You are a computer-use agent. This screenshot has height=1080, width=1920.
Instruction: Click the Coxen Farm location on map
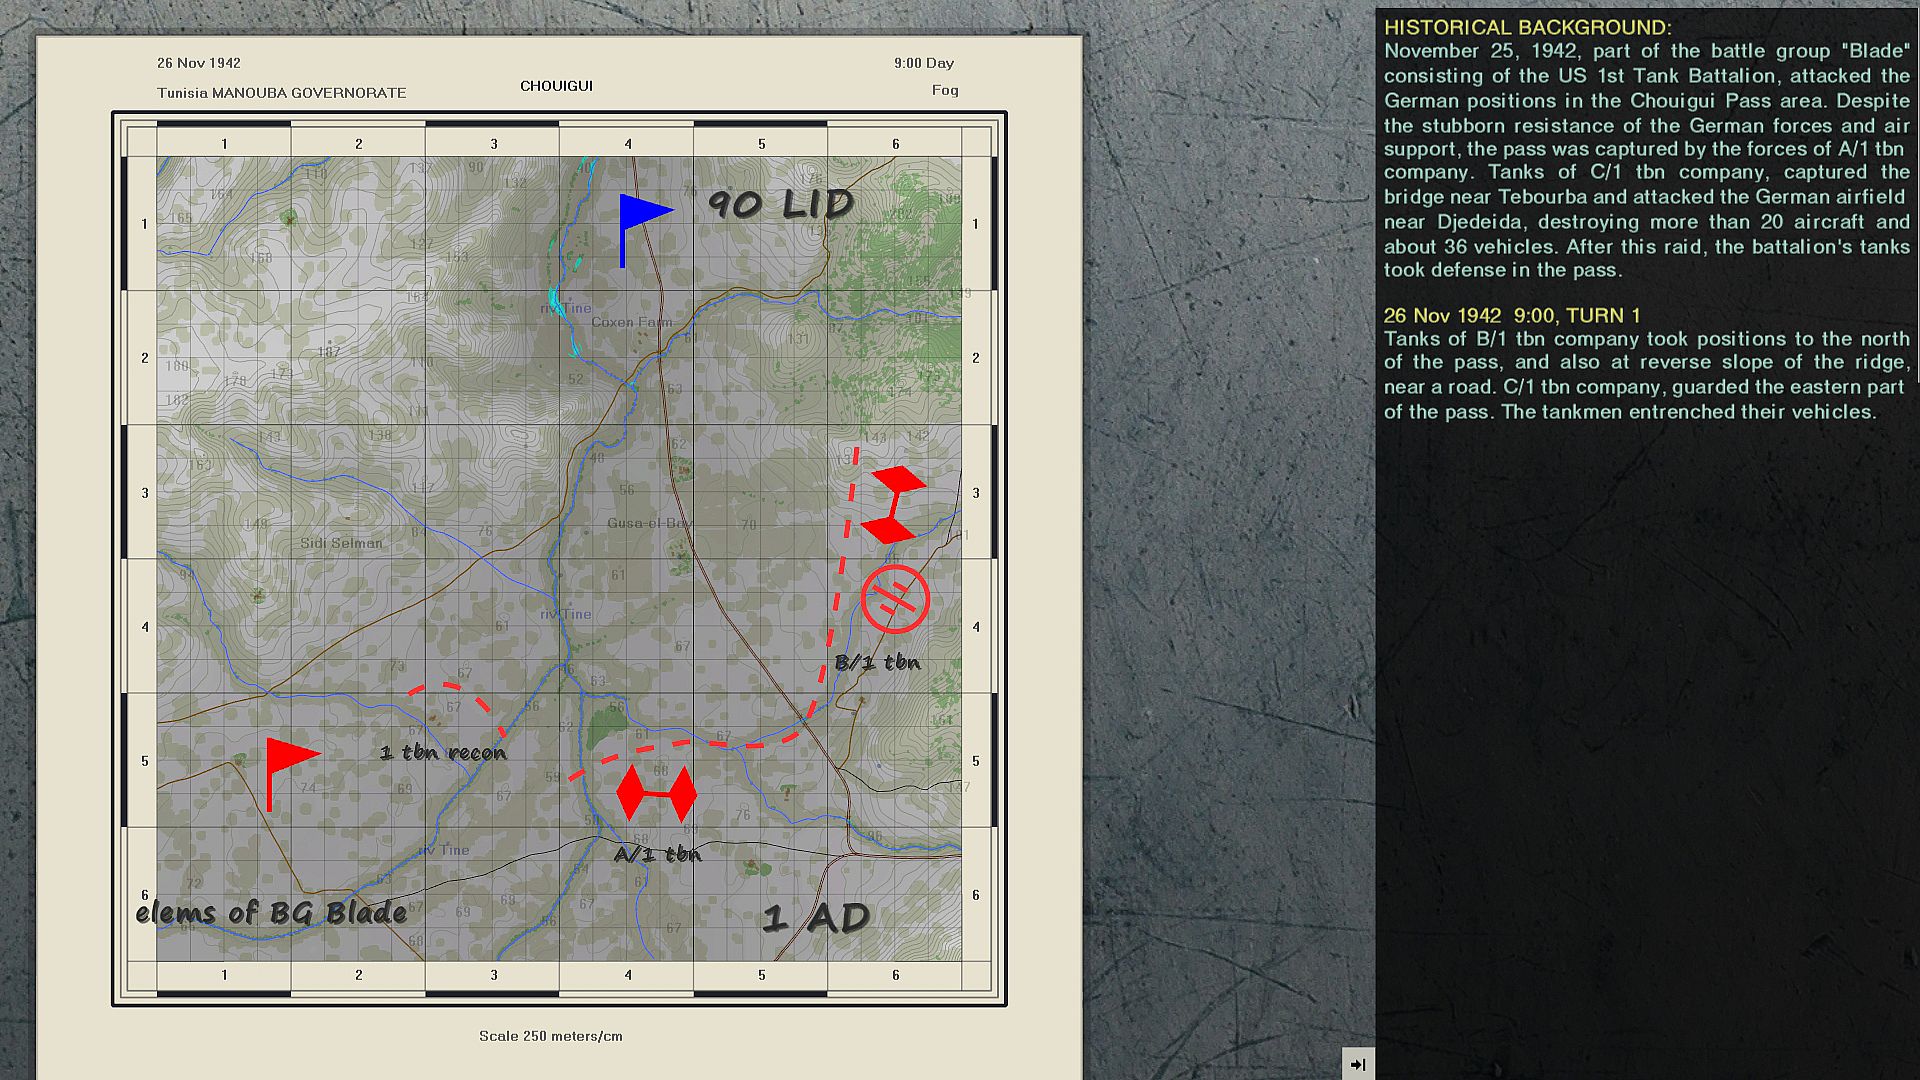[632, 322]
